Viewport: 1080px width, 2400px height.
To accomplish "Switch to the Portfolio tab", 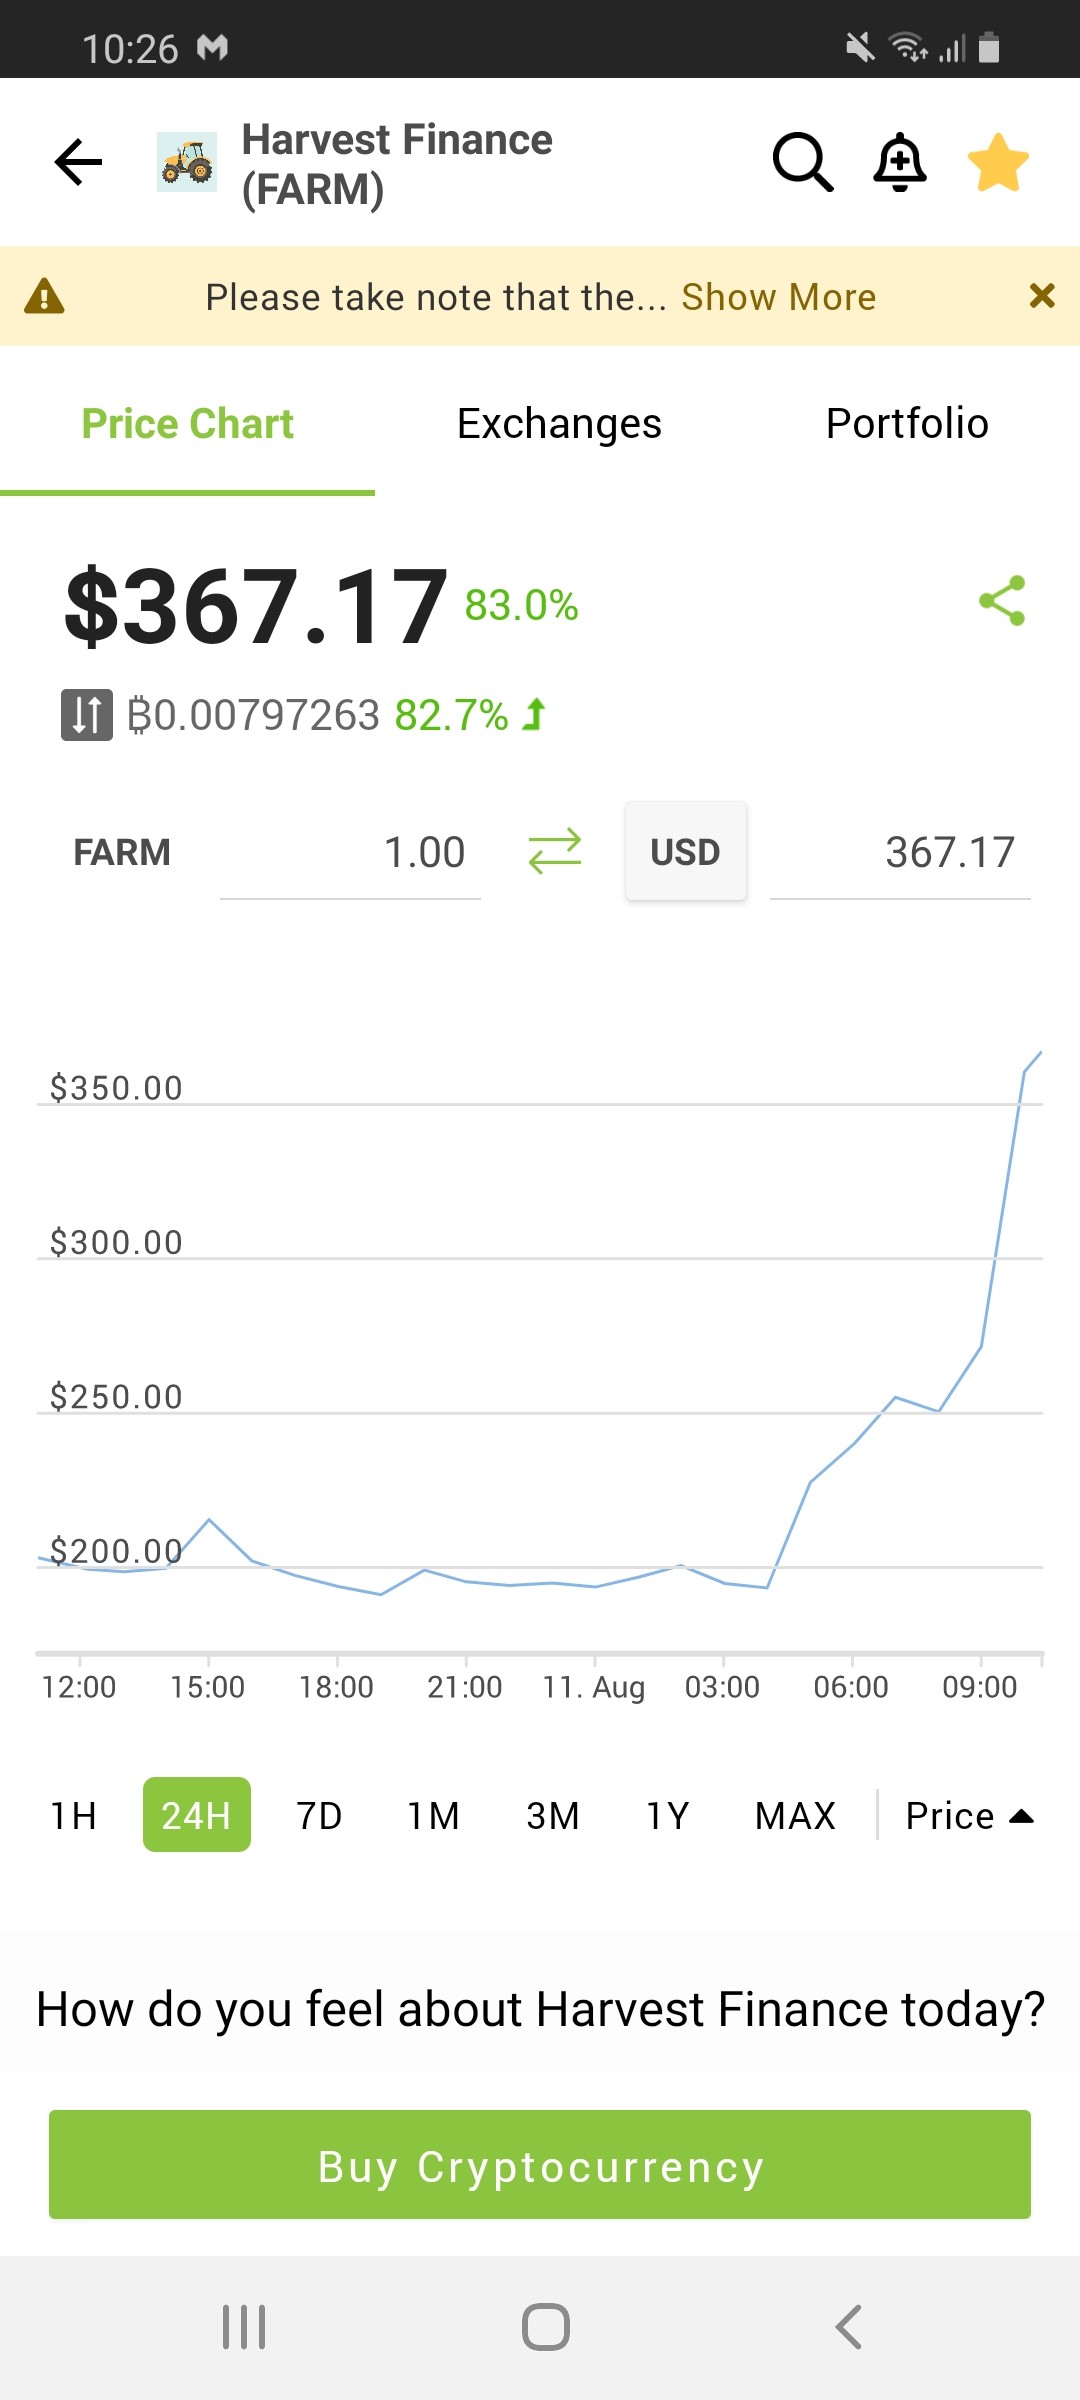I will tap(907, 424).
